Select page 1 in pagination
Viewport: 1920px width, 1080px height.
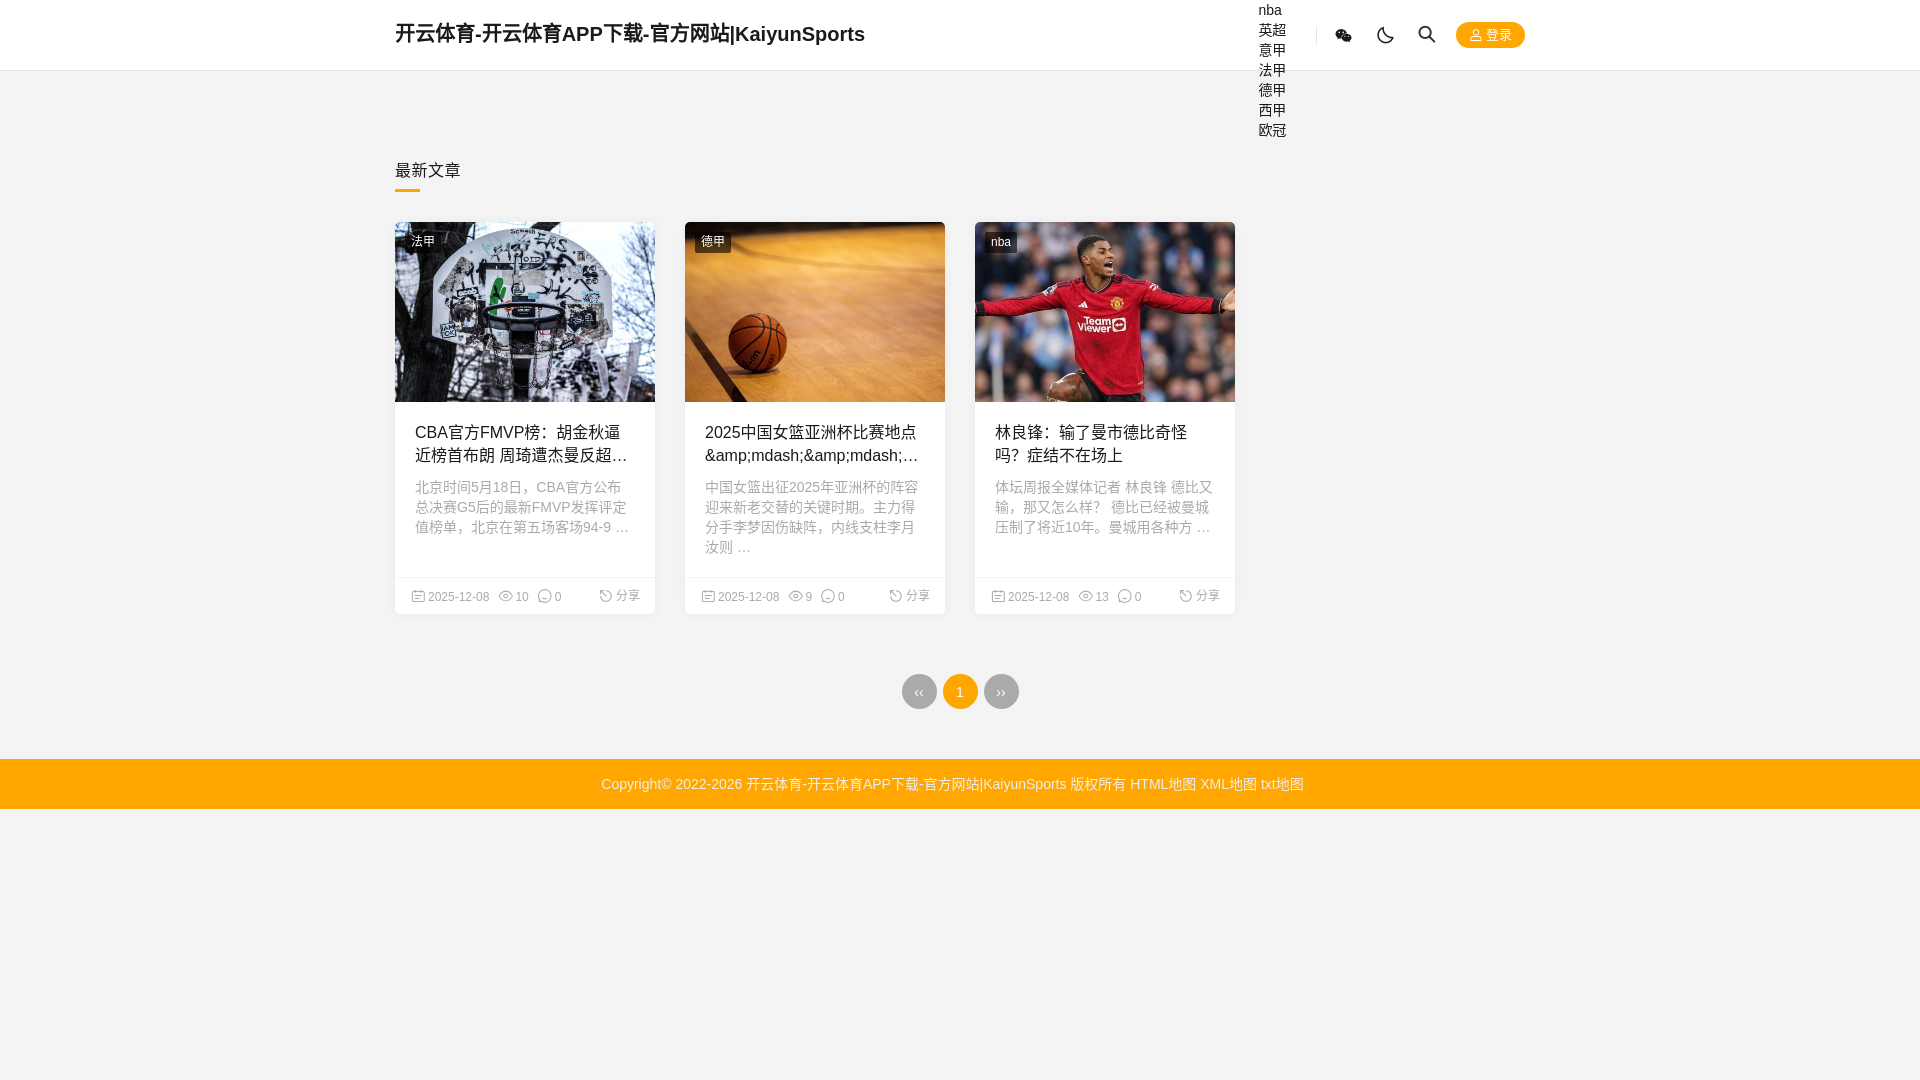(x=960, y=692)
